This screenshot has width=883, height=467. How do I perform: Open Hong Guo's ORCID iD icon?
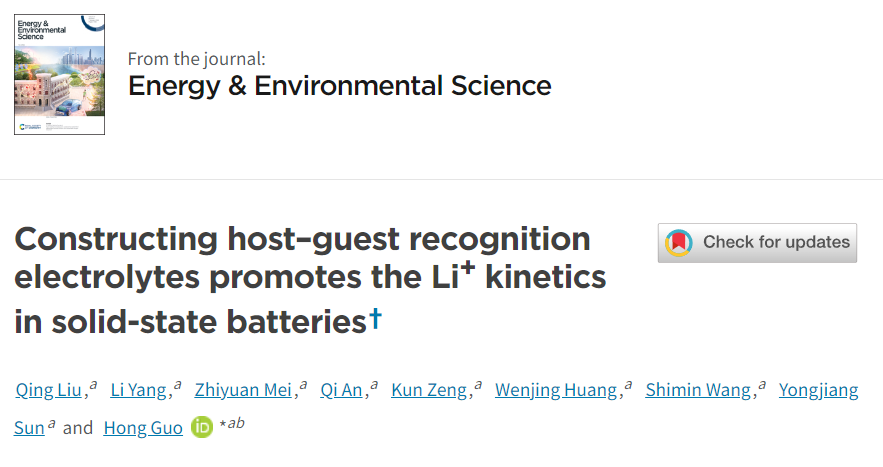coord(202,427)
